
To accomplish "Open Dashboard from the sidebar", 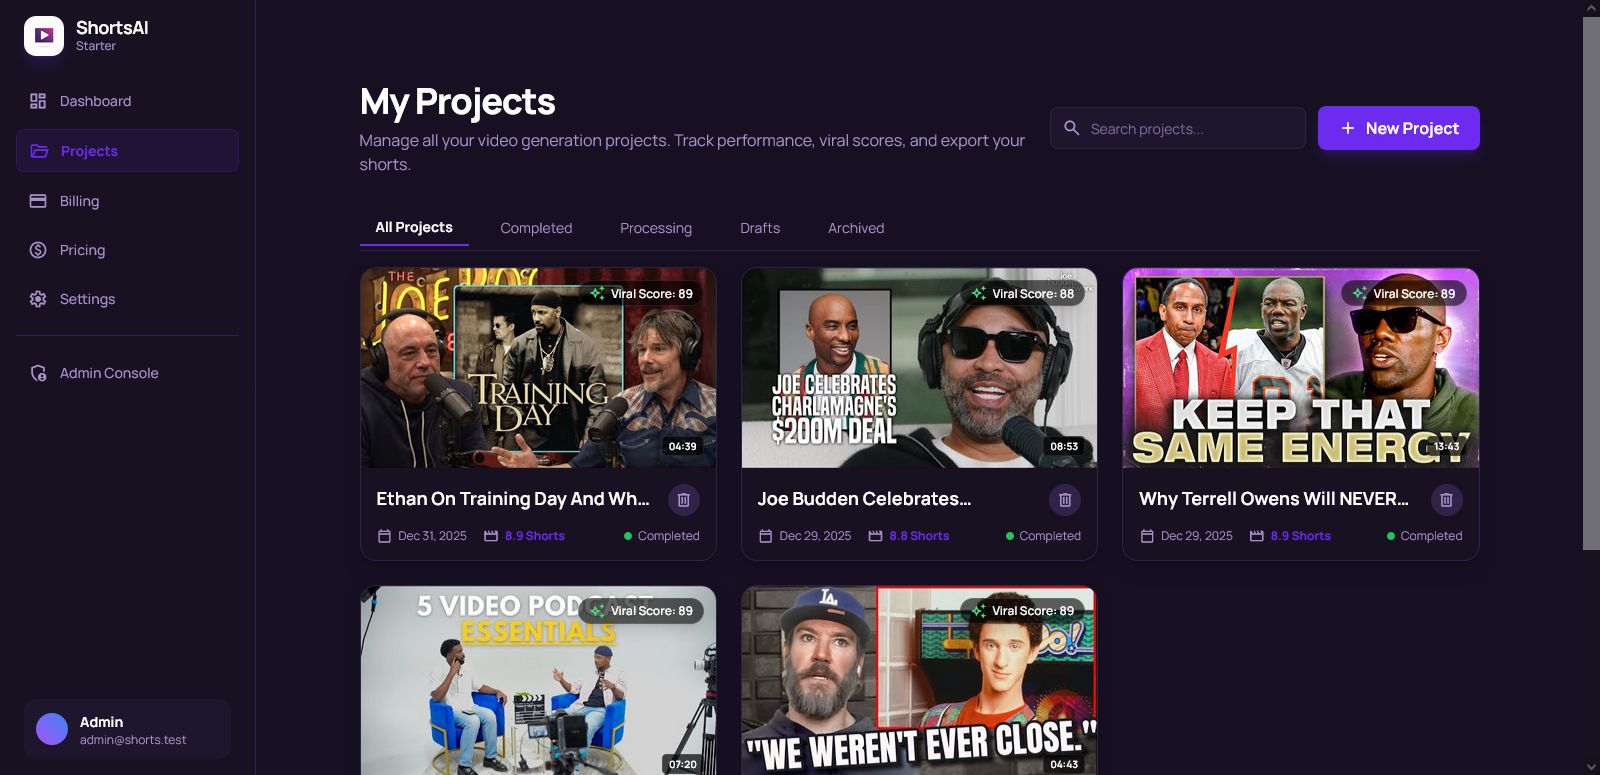I will [x=127, y=101].
